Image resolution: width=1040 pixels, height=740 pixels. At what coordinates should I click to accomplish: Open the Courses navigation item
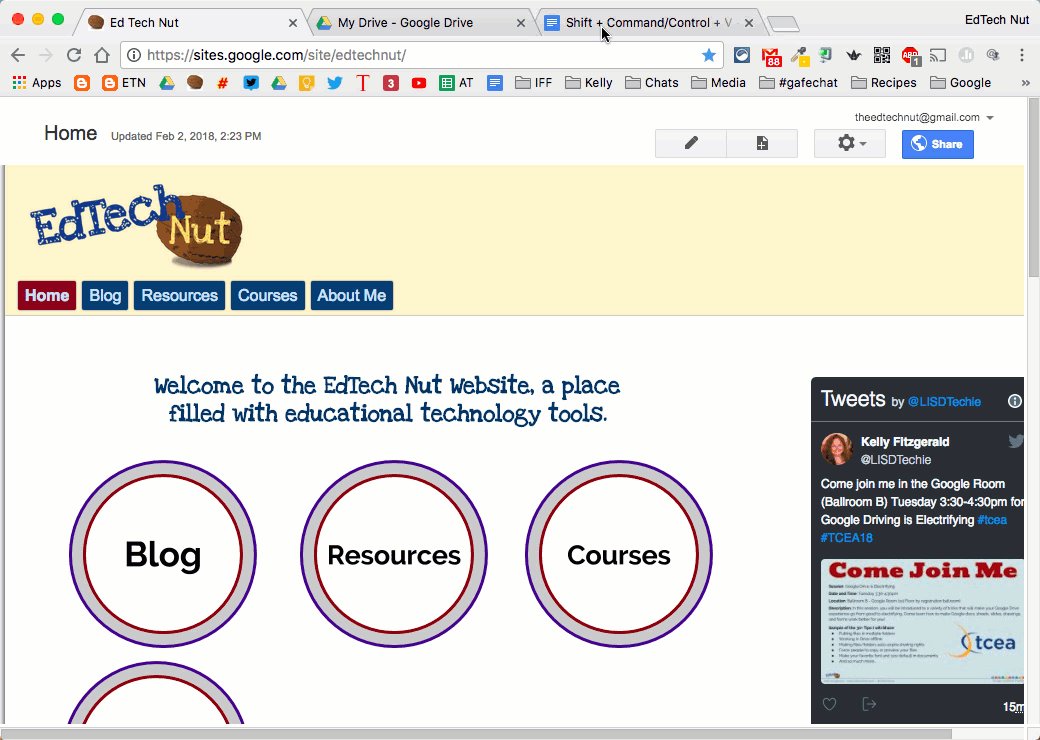268,296
